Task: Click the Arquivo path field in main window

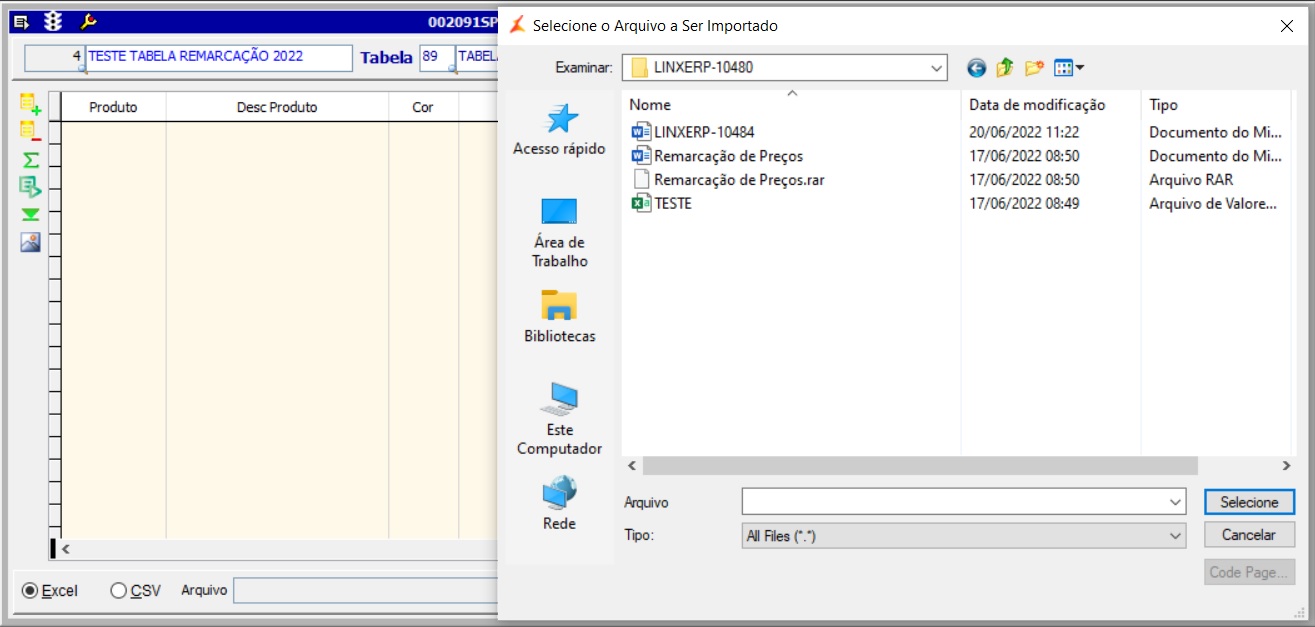Action: point(365,590)
